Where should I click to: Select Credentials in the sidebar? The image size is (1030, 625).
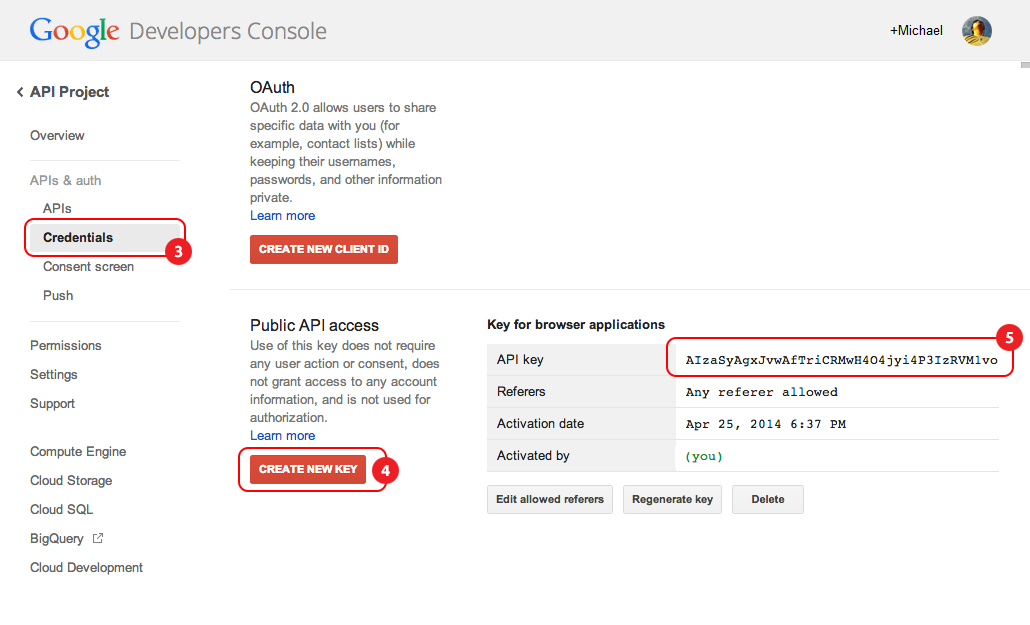click(78, 238)
